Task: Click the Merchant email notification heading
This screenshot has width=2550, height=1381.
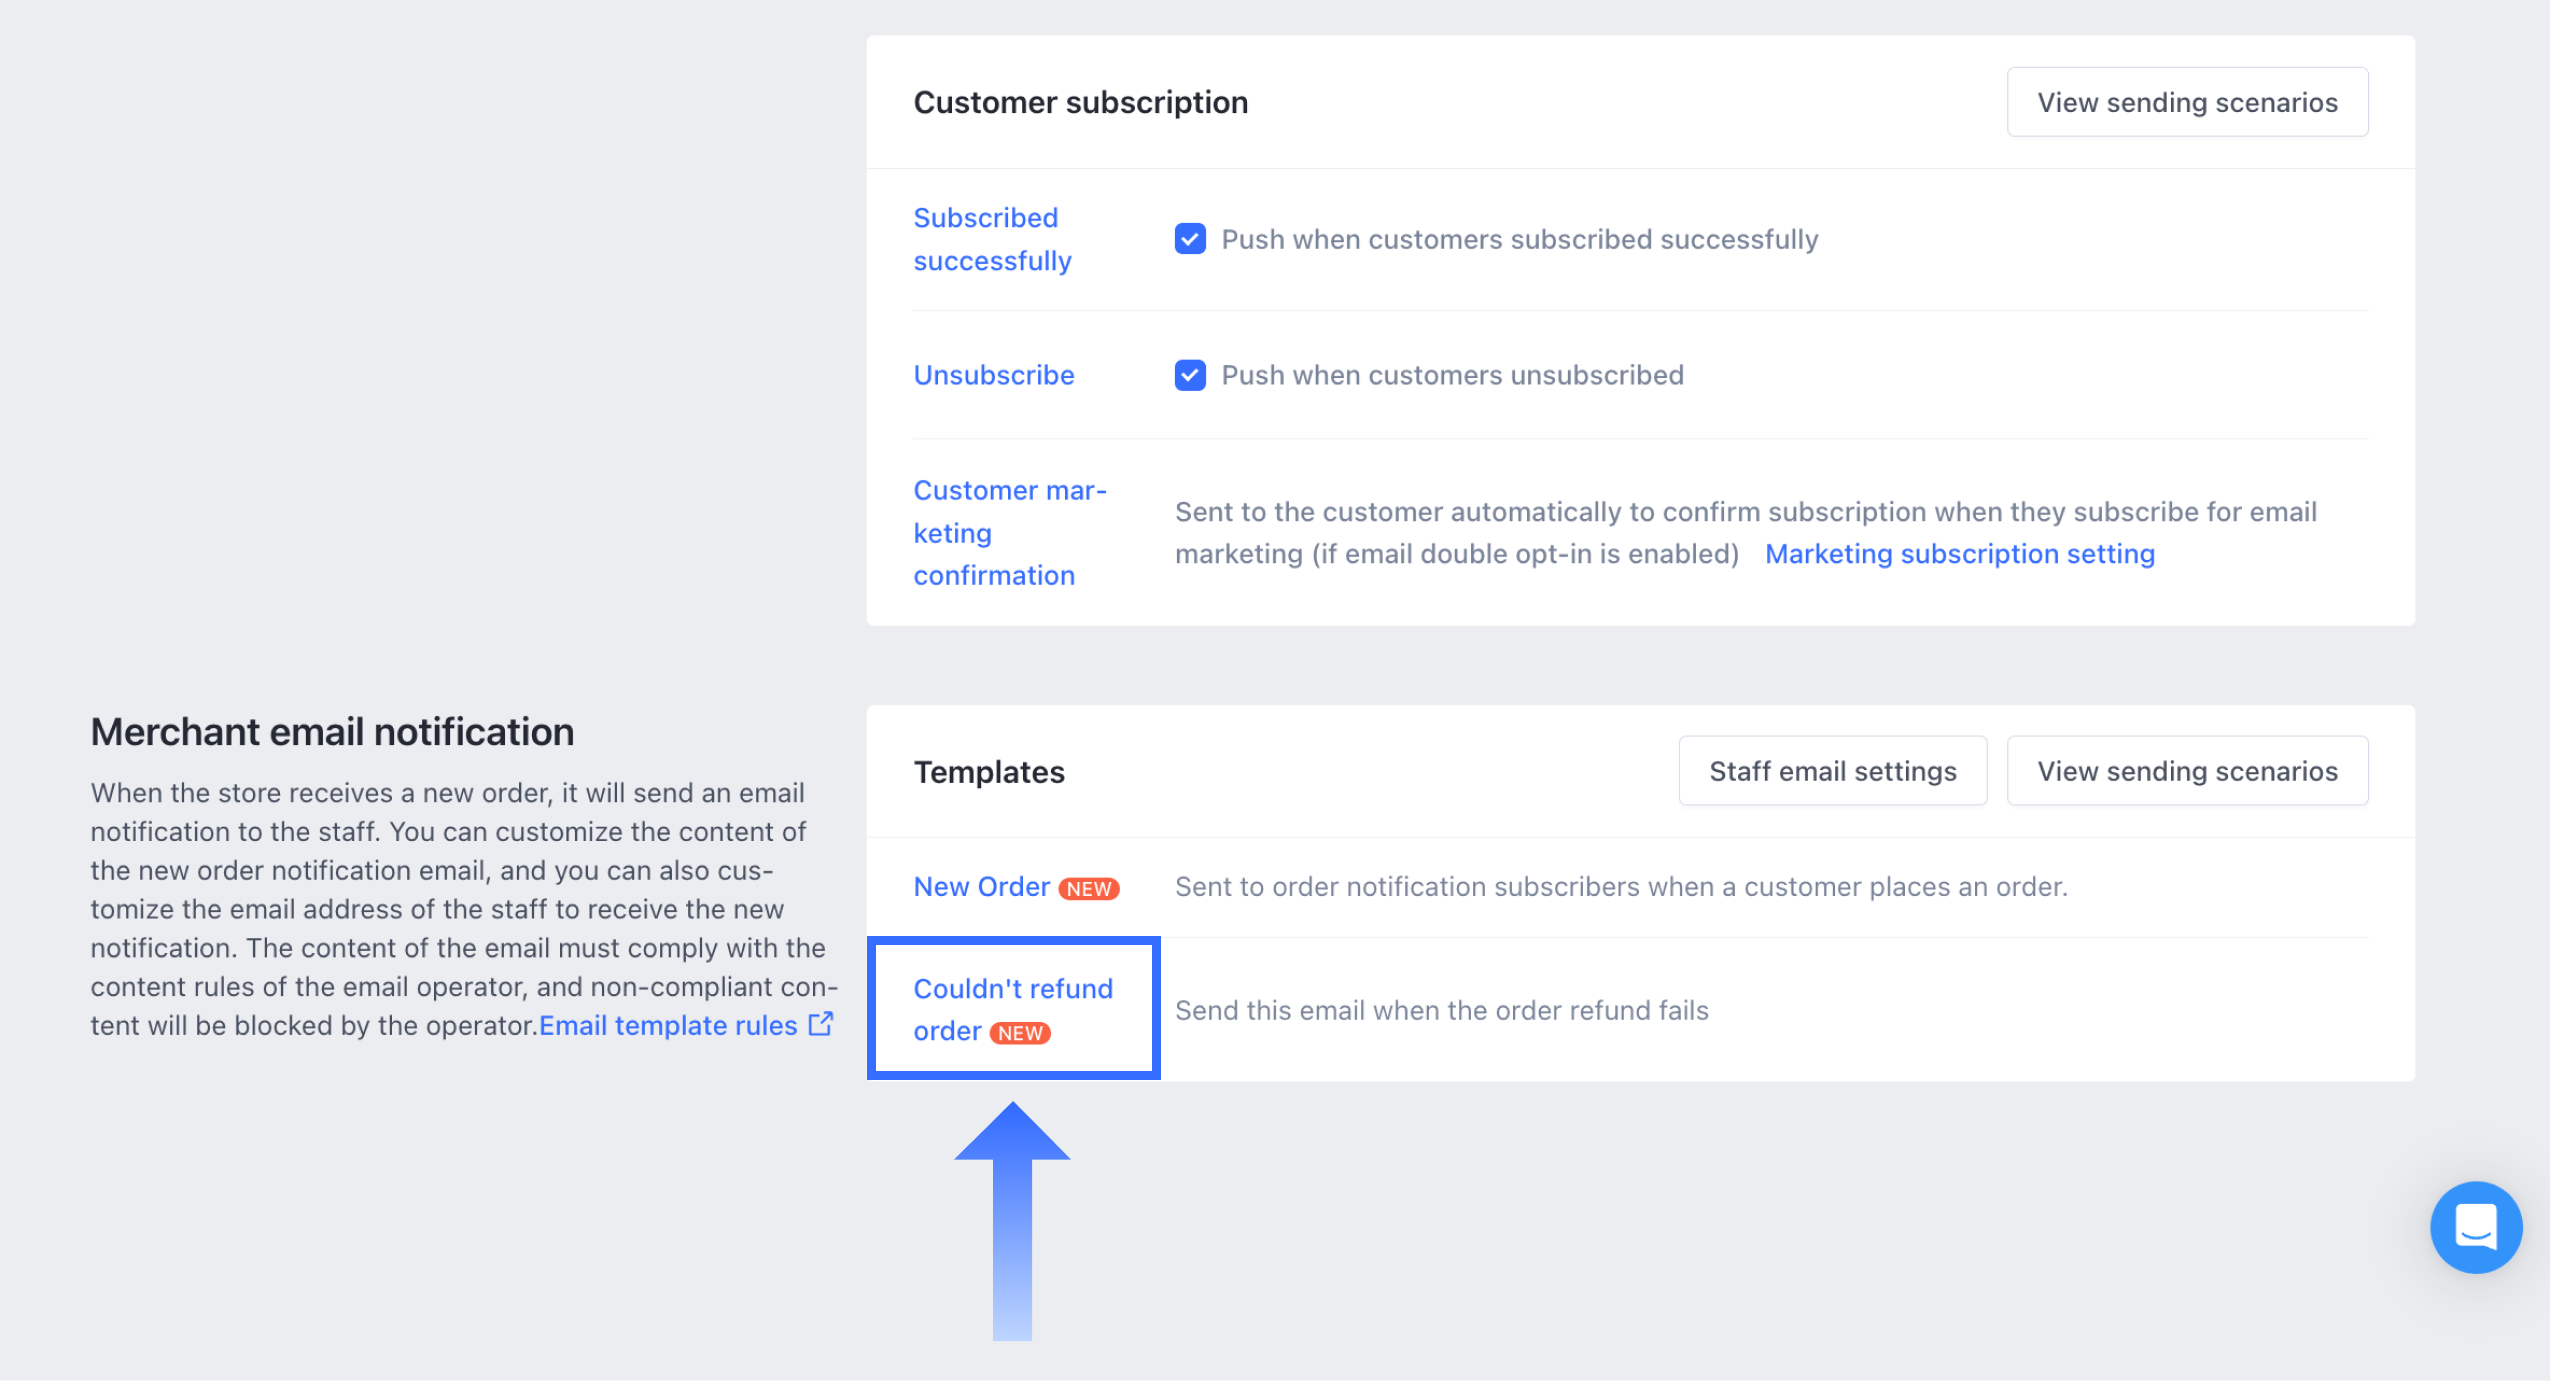Action: click(x=332, y=732)
